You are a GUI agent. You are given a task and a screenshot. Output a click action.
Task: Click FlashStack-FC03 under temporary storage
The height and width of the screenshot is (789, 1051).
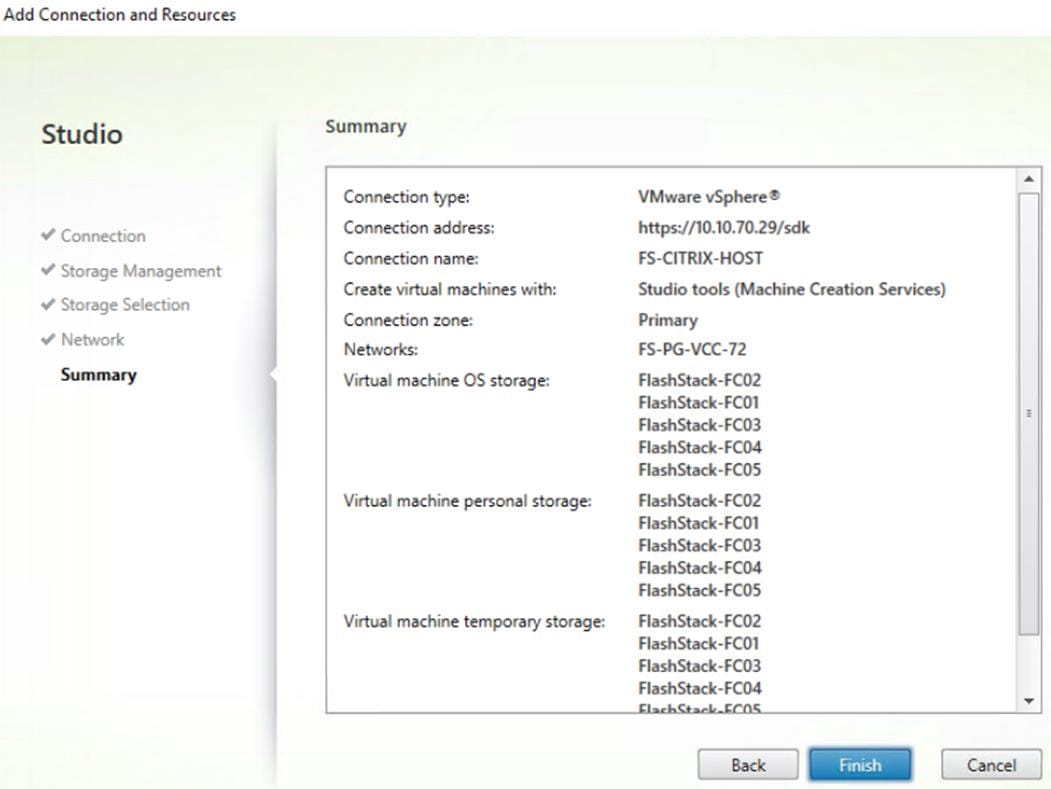(x=700, y=666)
